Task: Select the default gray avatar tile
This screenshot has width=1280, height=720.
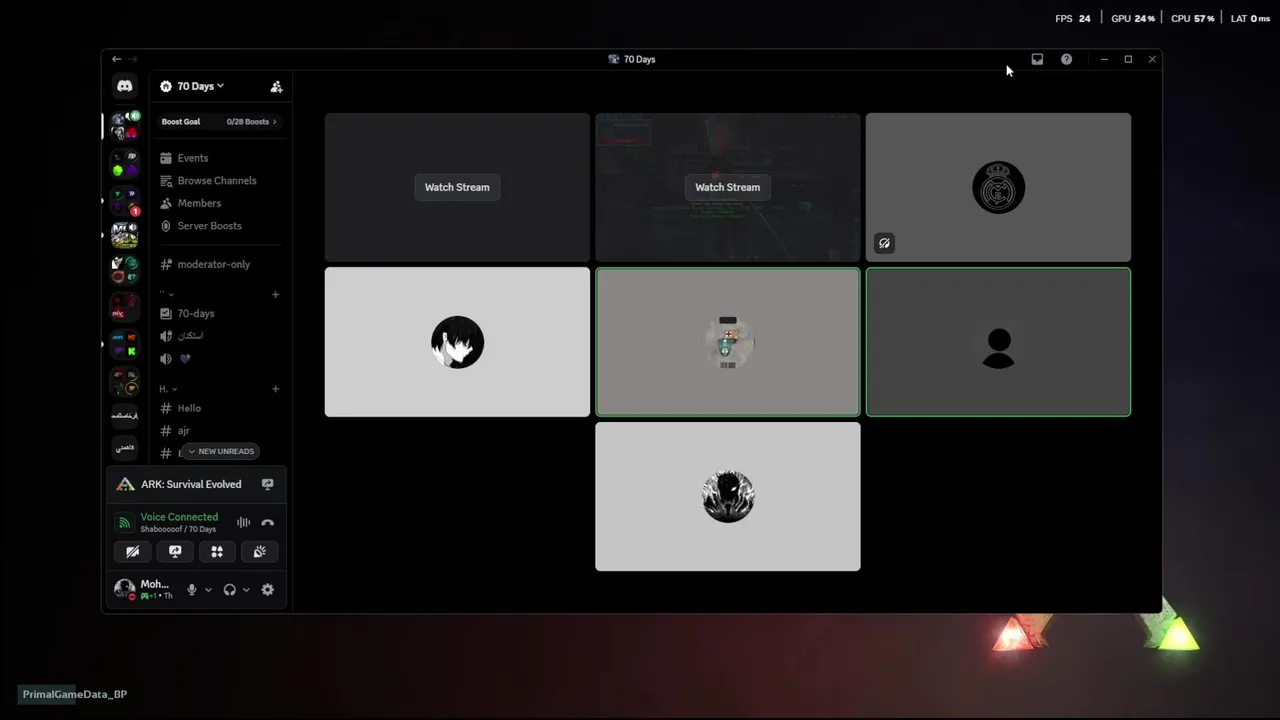Action: 998,342
